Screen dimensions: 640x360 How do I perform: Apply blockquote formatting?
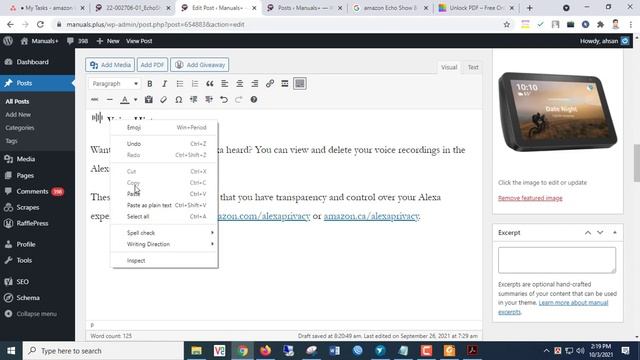click(x=210, y=84)
